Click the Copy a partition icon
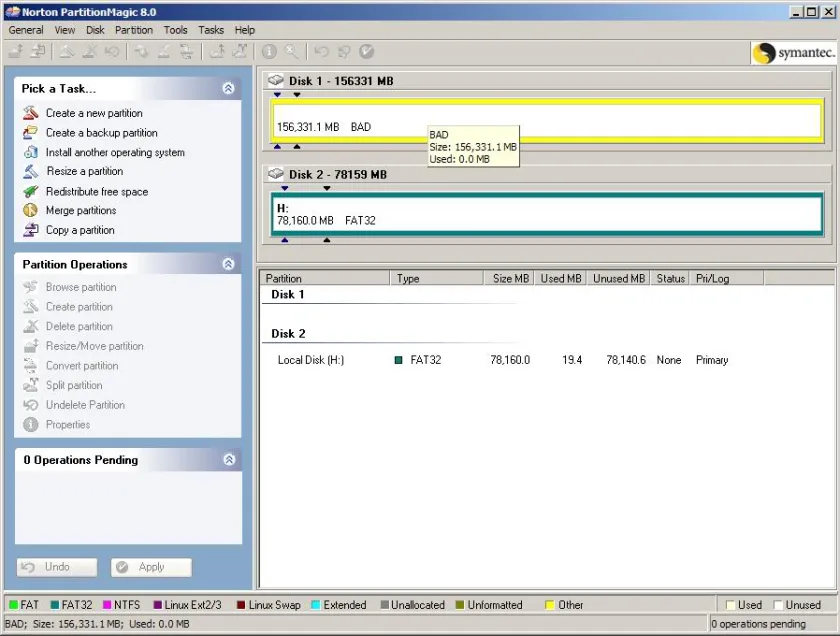The image size is (840, 636). click(x=31, y=230)
